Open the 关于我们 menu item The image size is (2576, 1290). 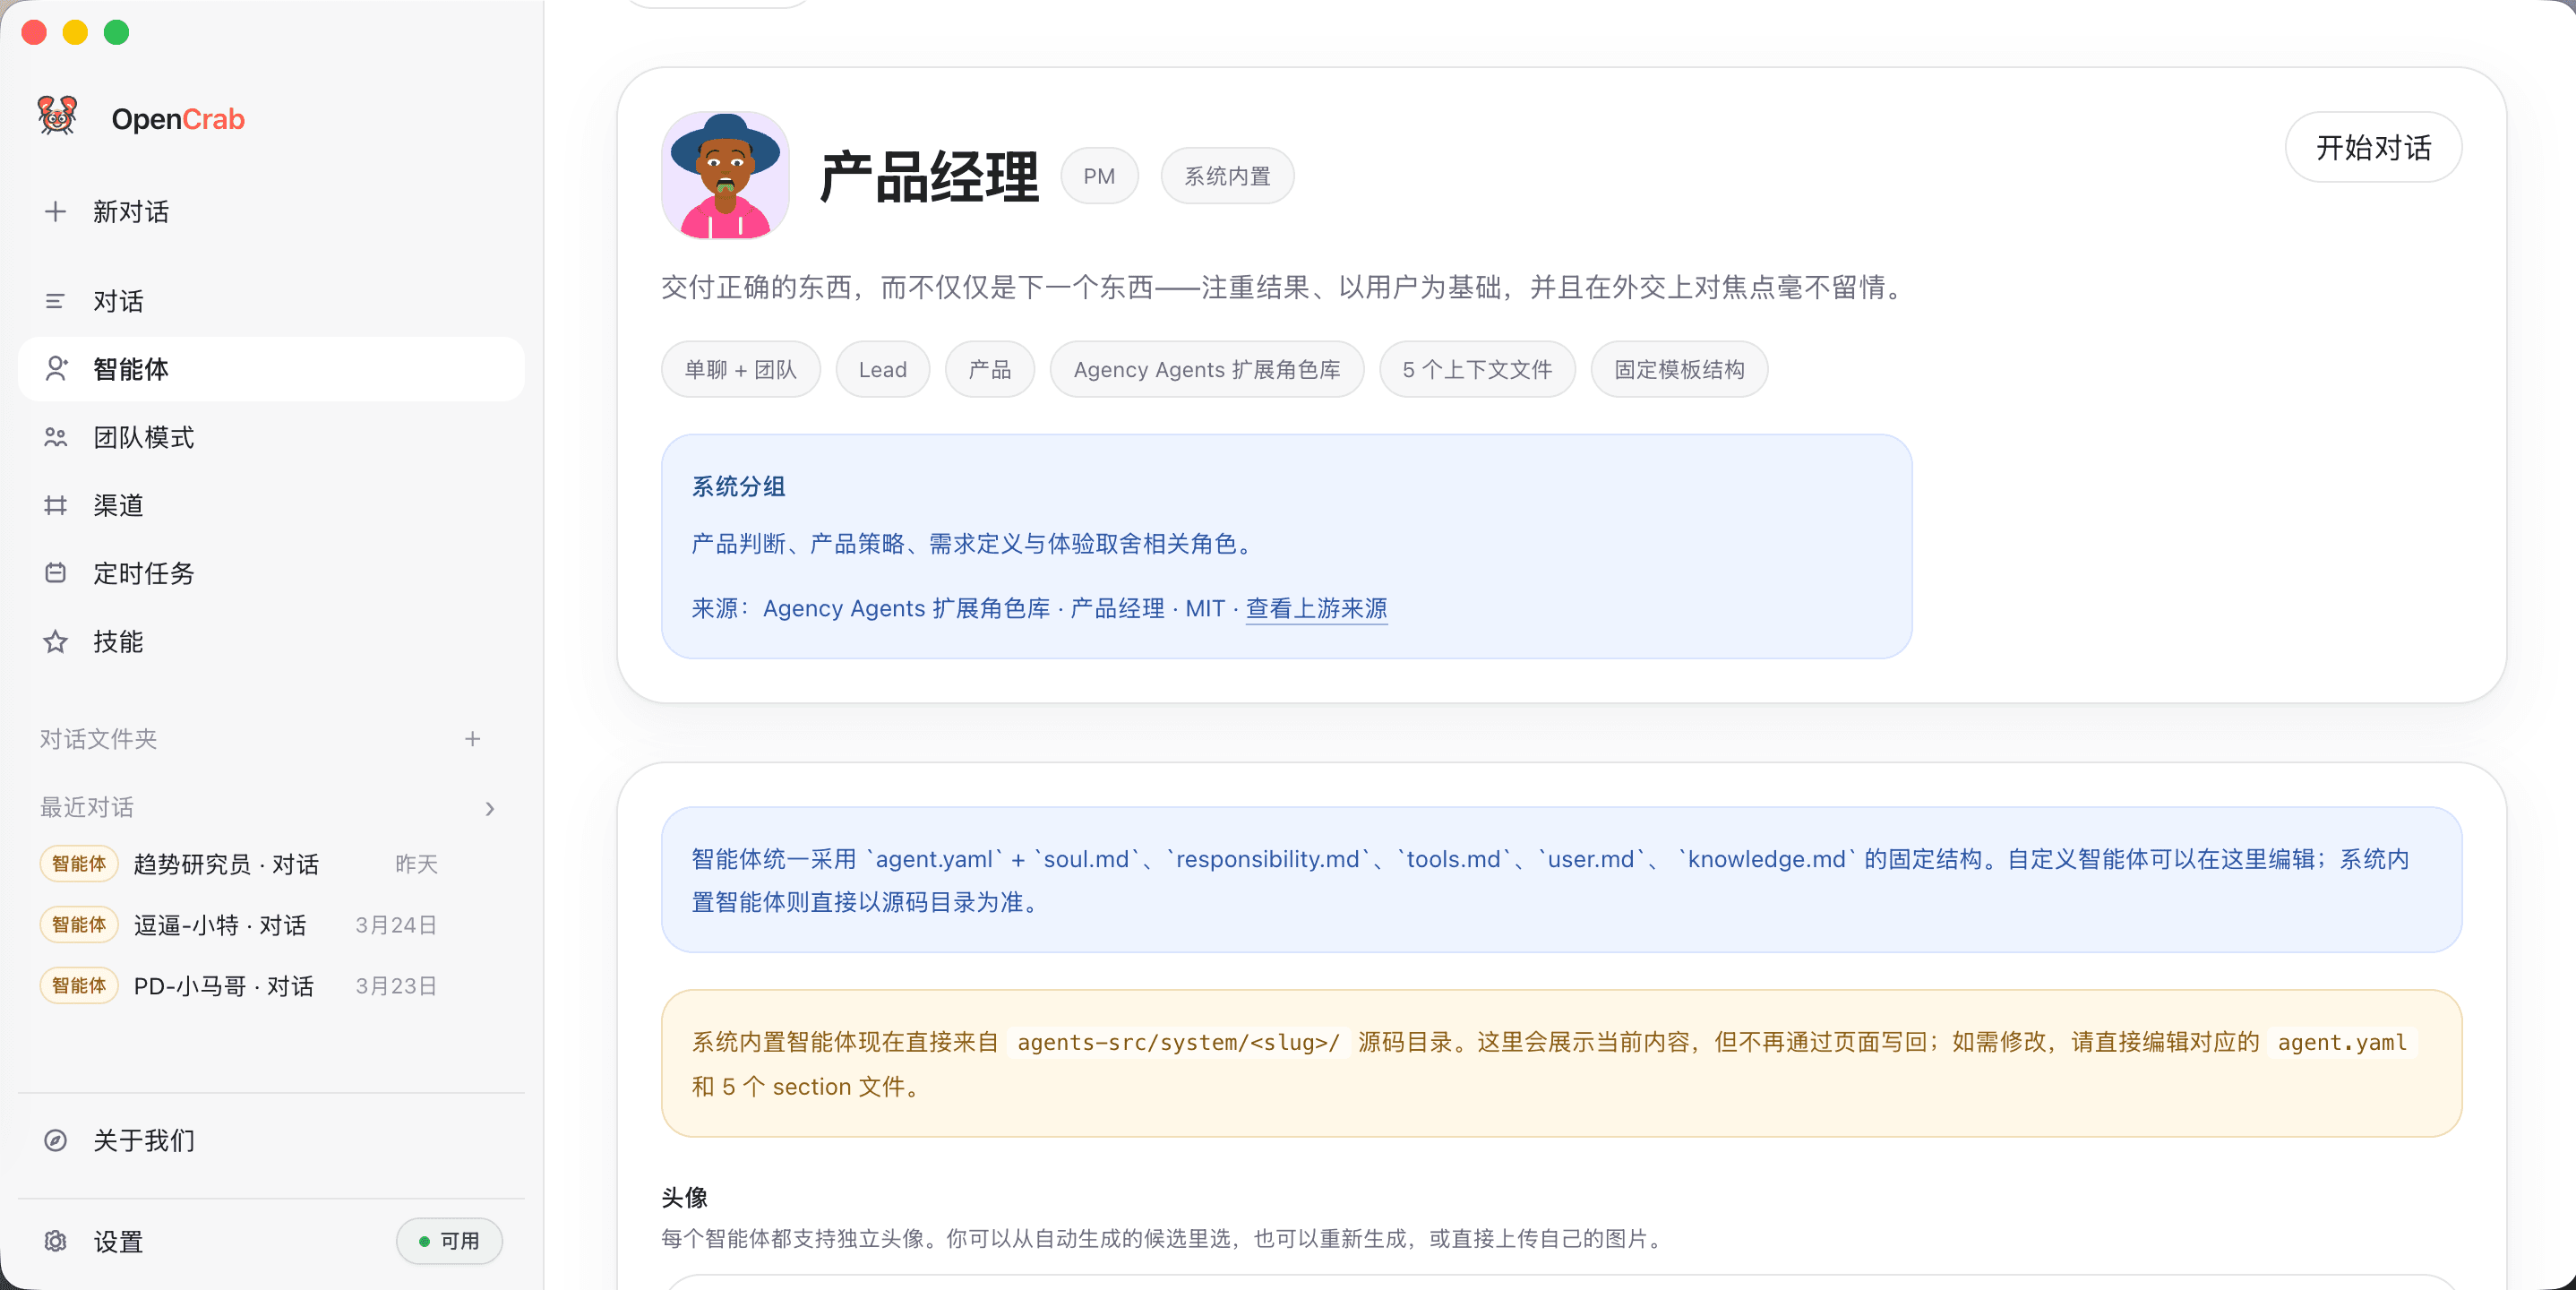tap(143, 1140)
